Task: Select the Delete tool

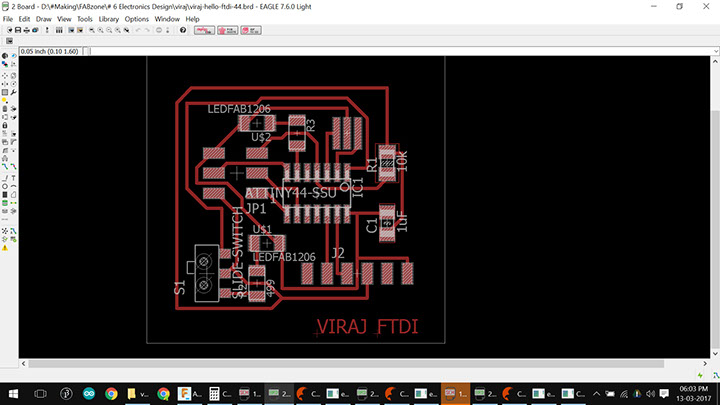Action: (5, 109)
